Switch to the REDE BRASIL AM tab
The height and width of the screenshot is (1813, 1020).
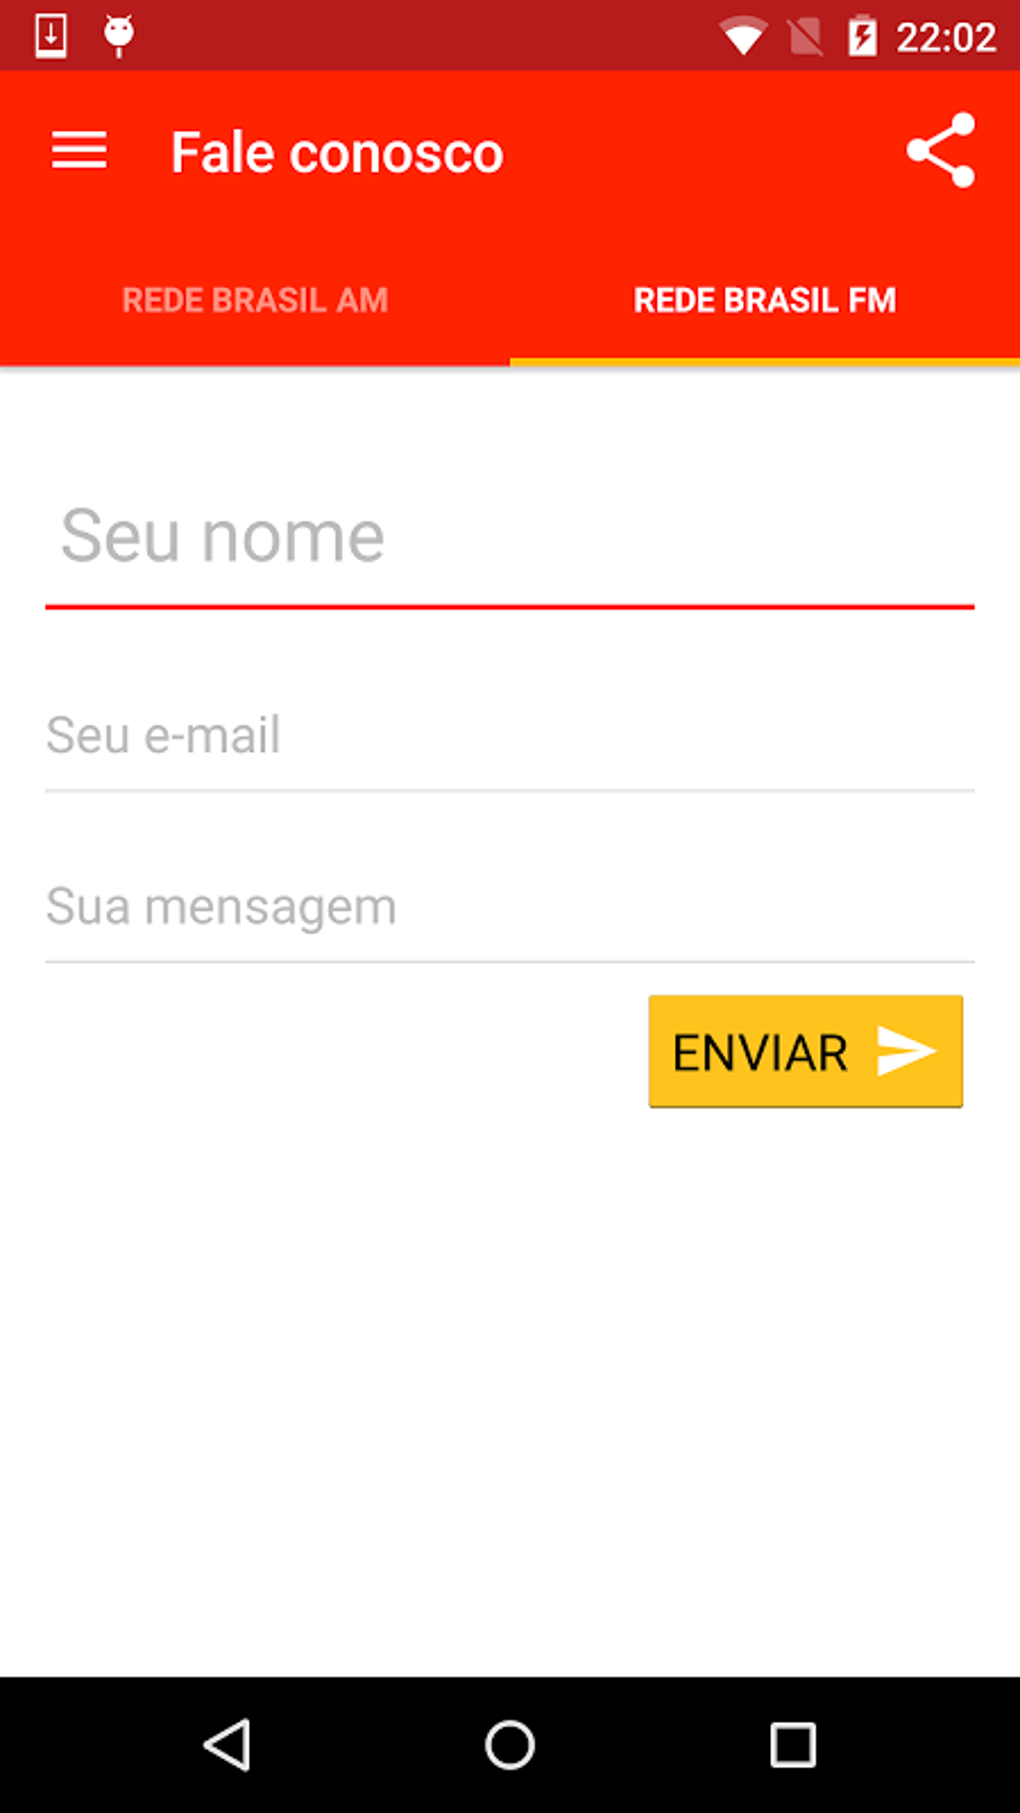click(x=255, y=300)
